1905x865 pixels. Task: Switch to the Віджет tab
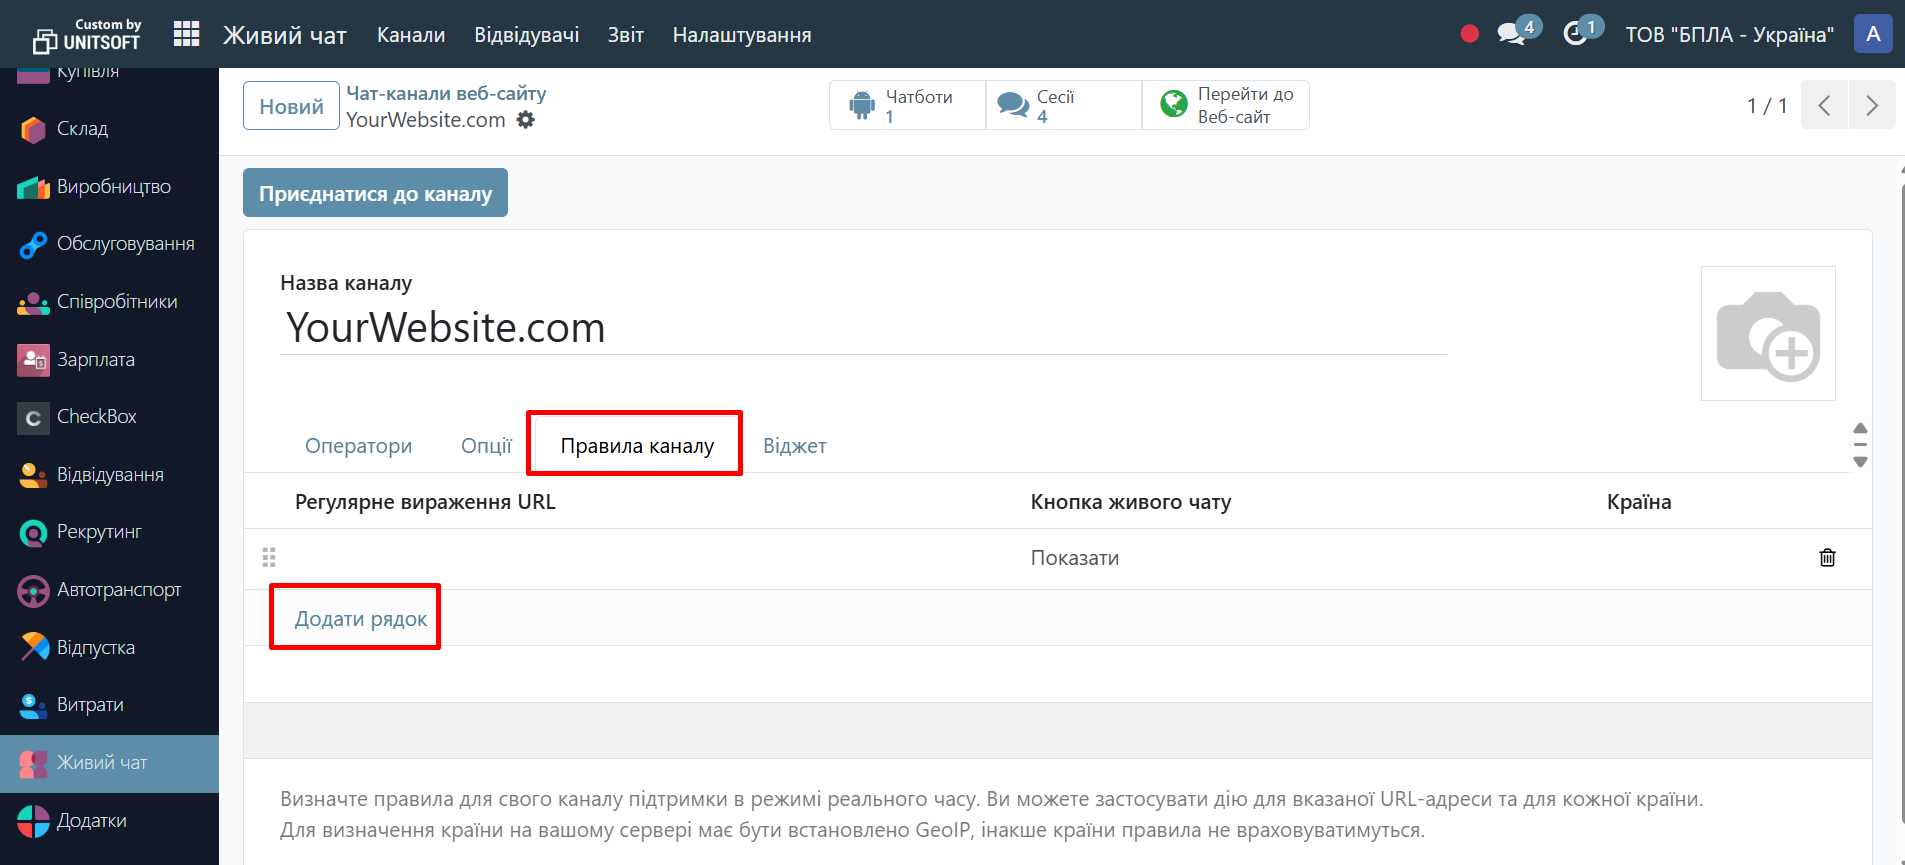click(795, 446)
